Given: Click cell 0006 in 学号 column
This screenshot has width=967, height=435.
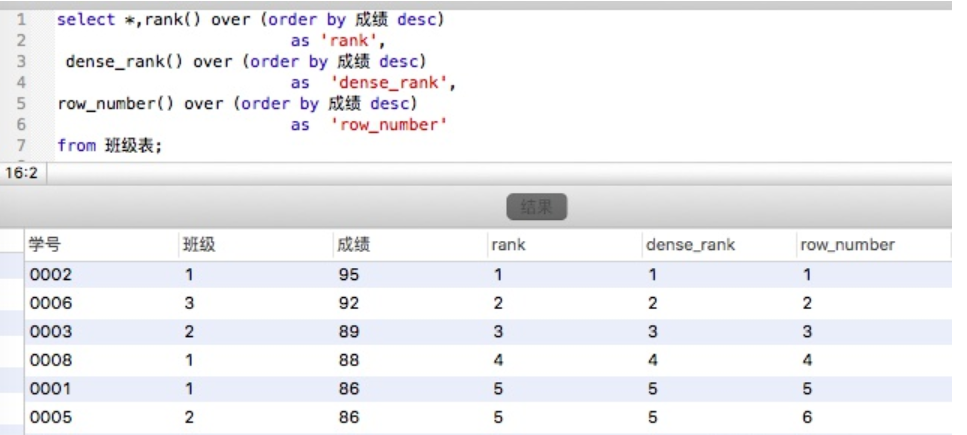Looking at the screenshot, I should point(51,303).
